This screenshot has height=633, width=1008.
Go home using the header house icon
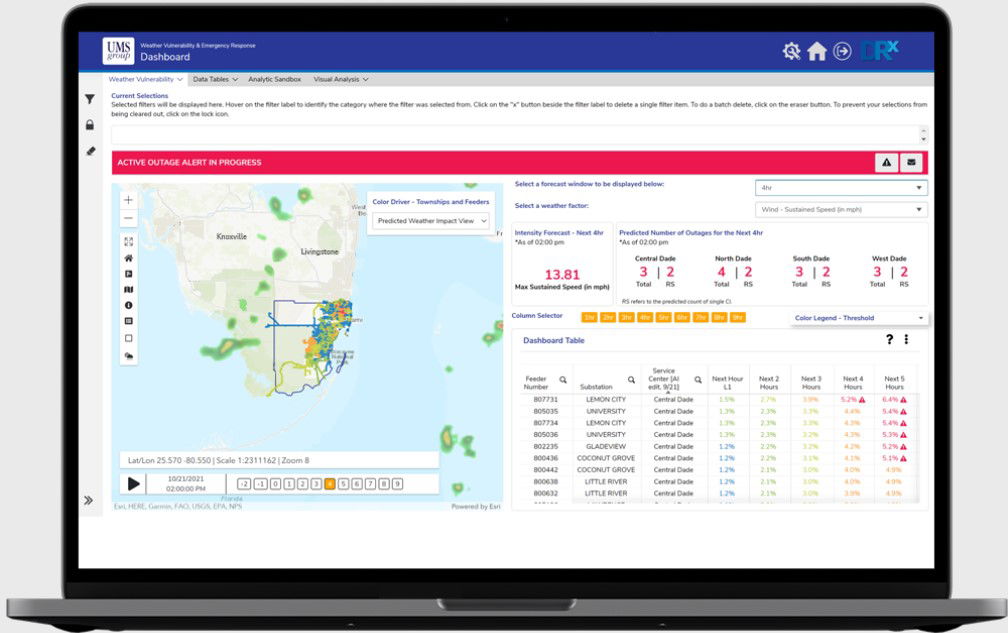(817, 52)
